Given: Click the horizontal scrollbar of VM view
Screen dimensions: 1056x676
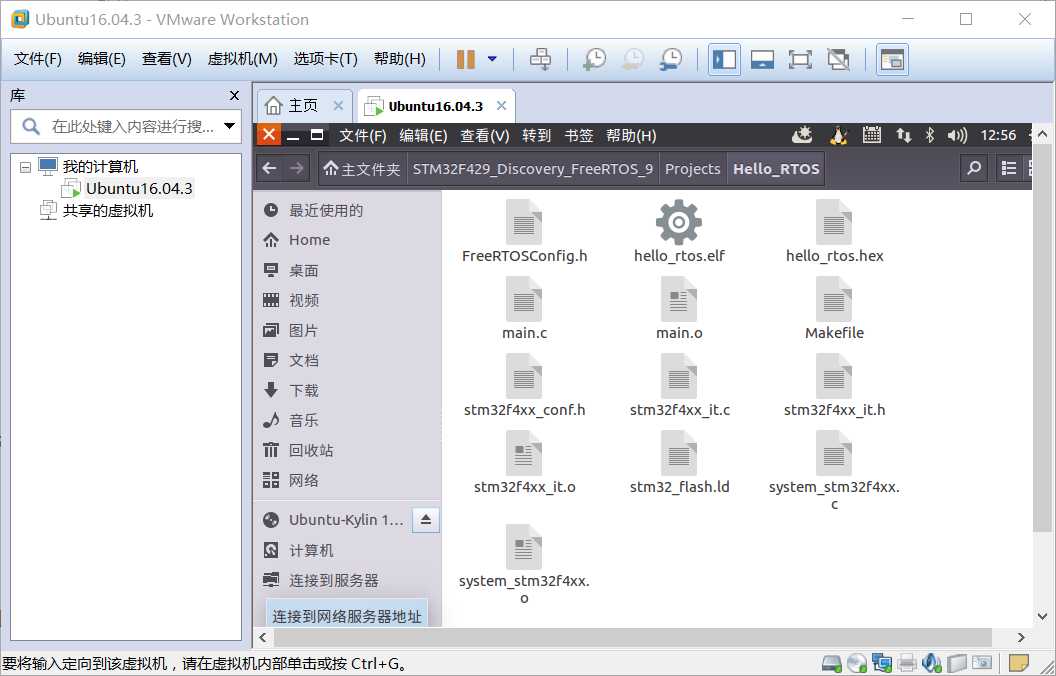Looking at the screenshot, I should [x=633, y=637].
